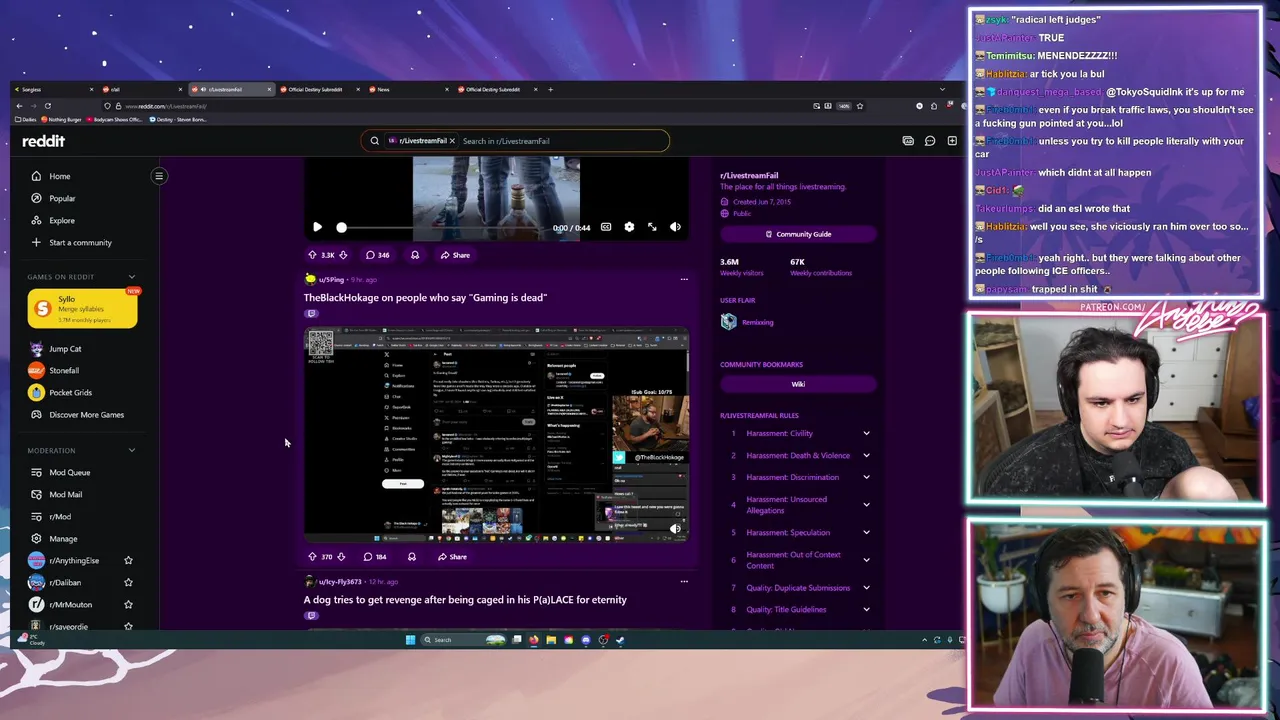Collapse the Moderation section
This screenshot has height=720, width=1280.
(x=131, y=451)
